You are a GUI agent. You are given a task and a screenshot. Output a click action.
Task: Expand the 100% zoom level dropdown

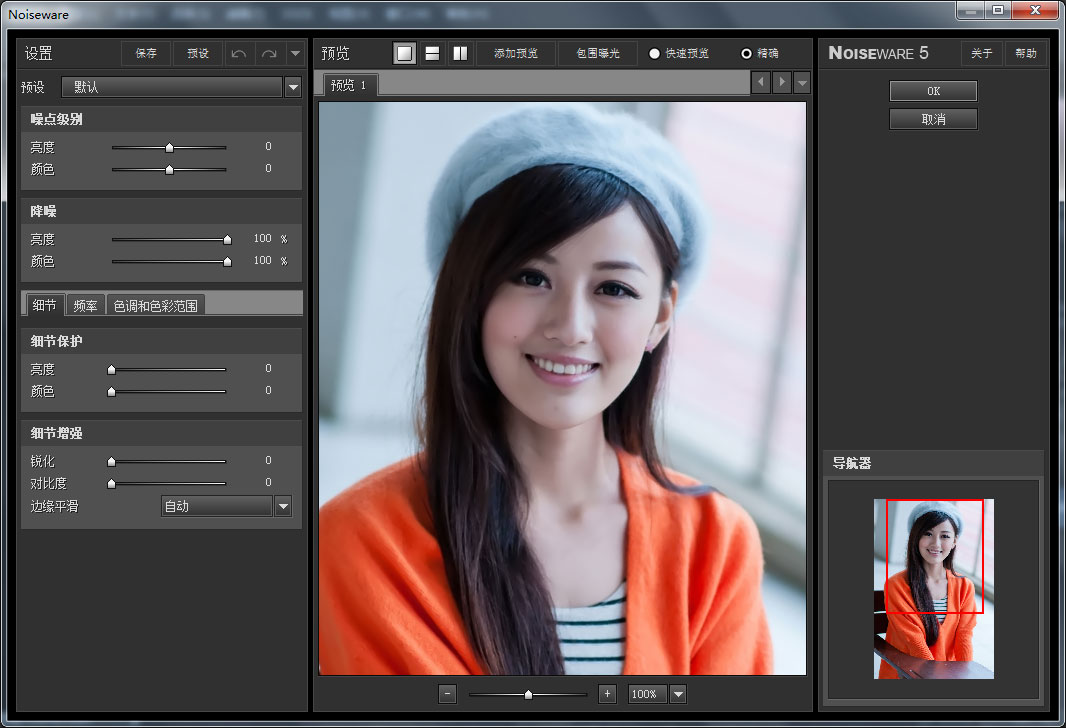pos(678,694)
